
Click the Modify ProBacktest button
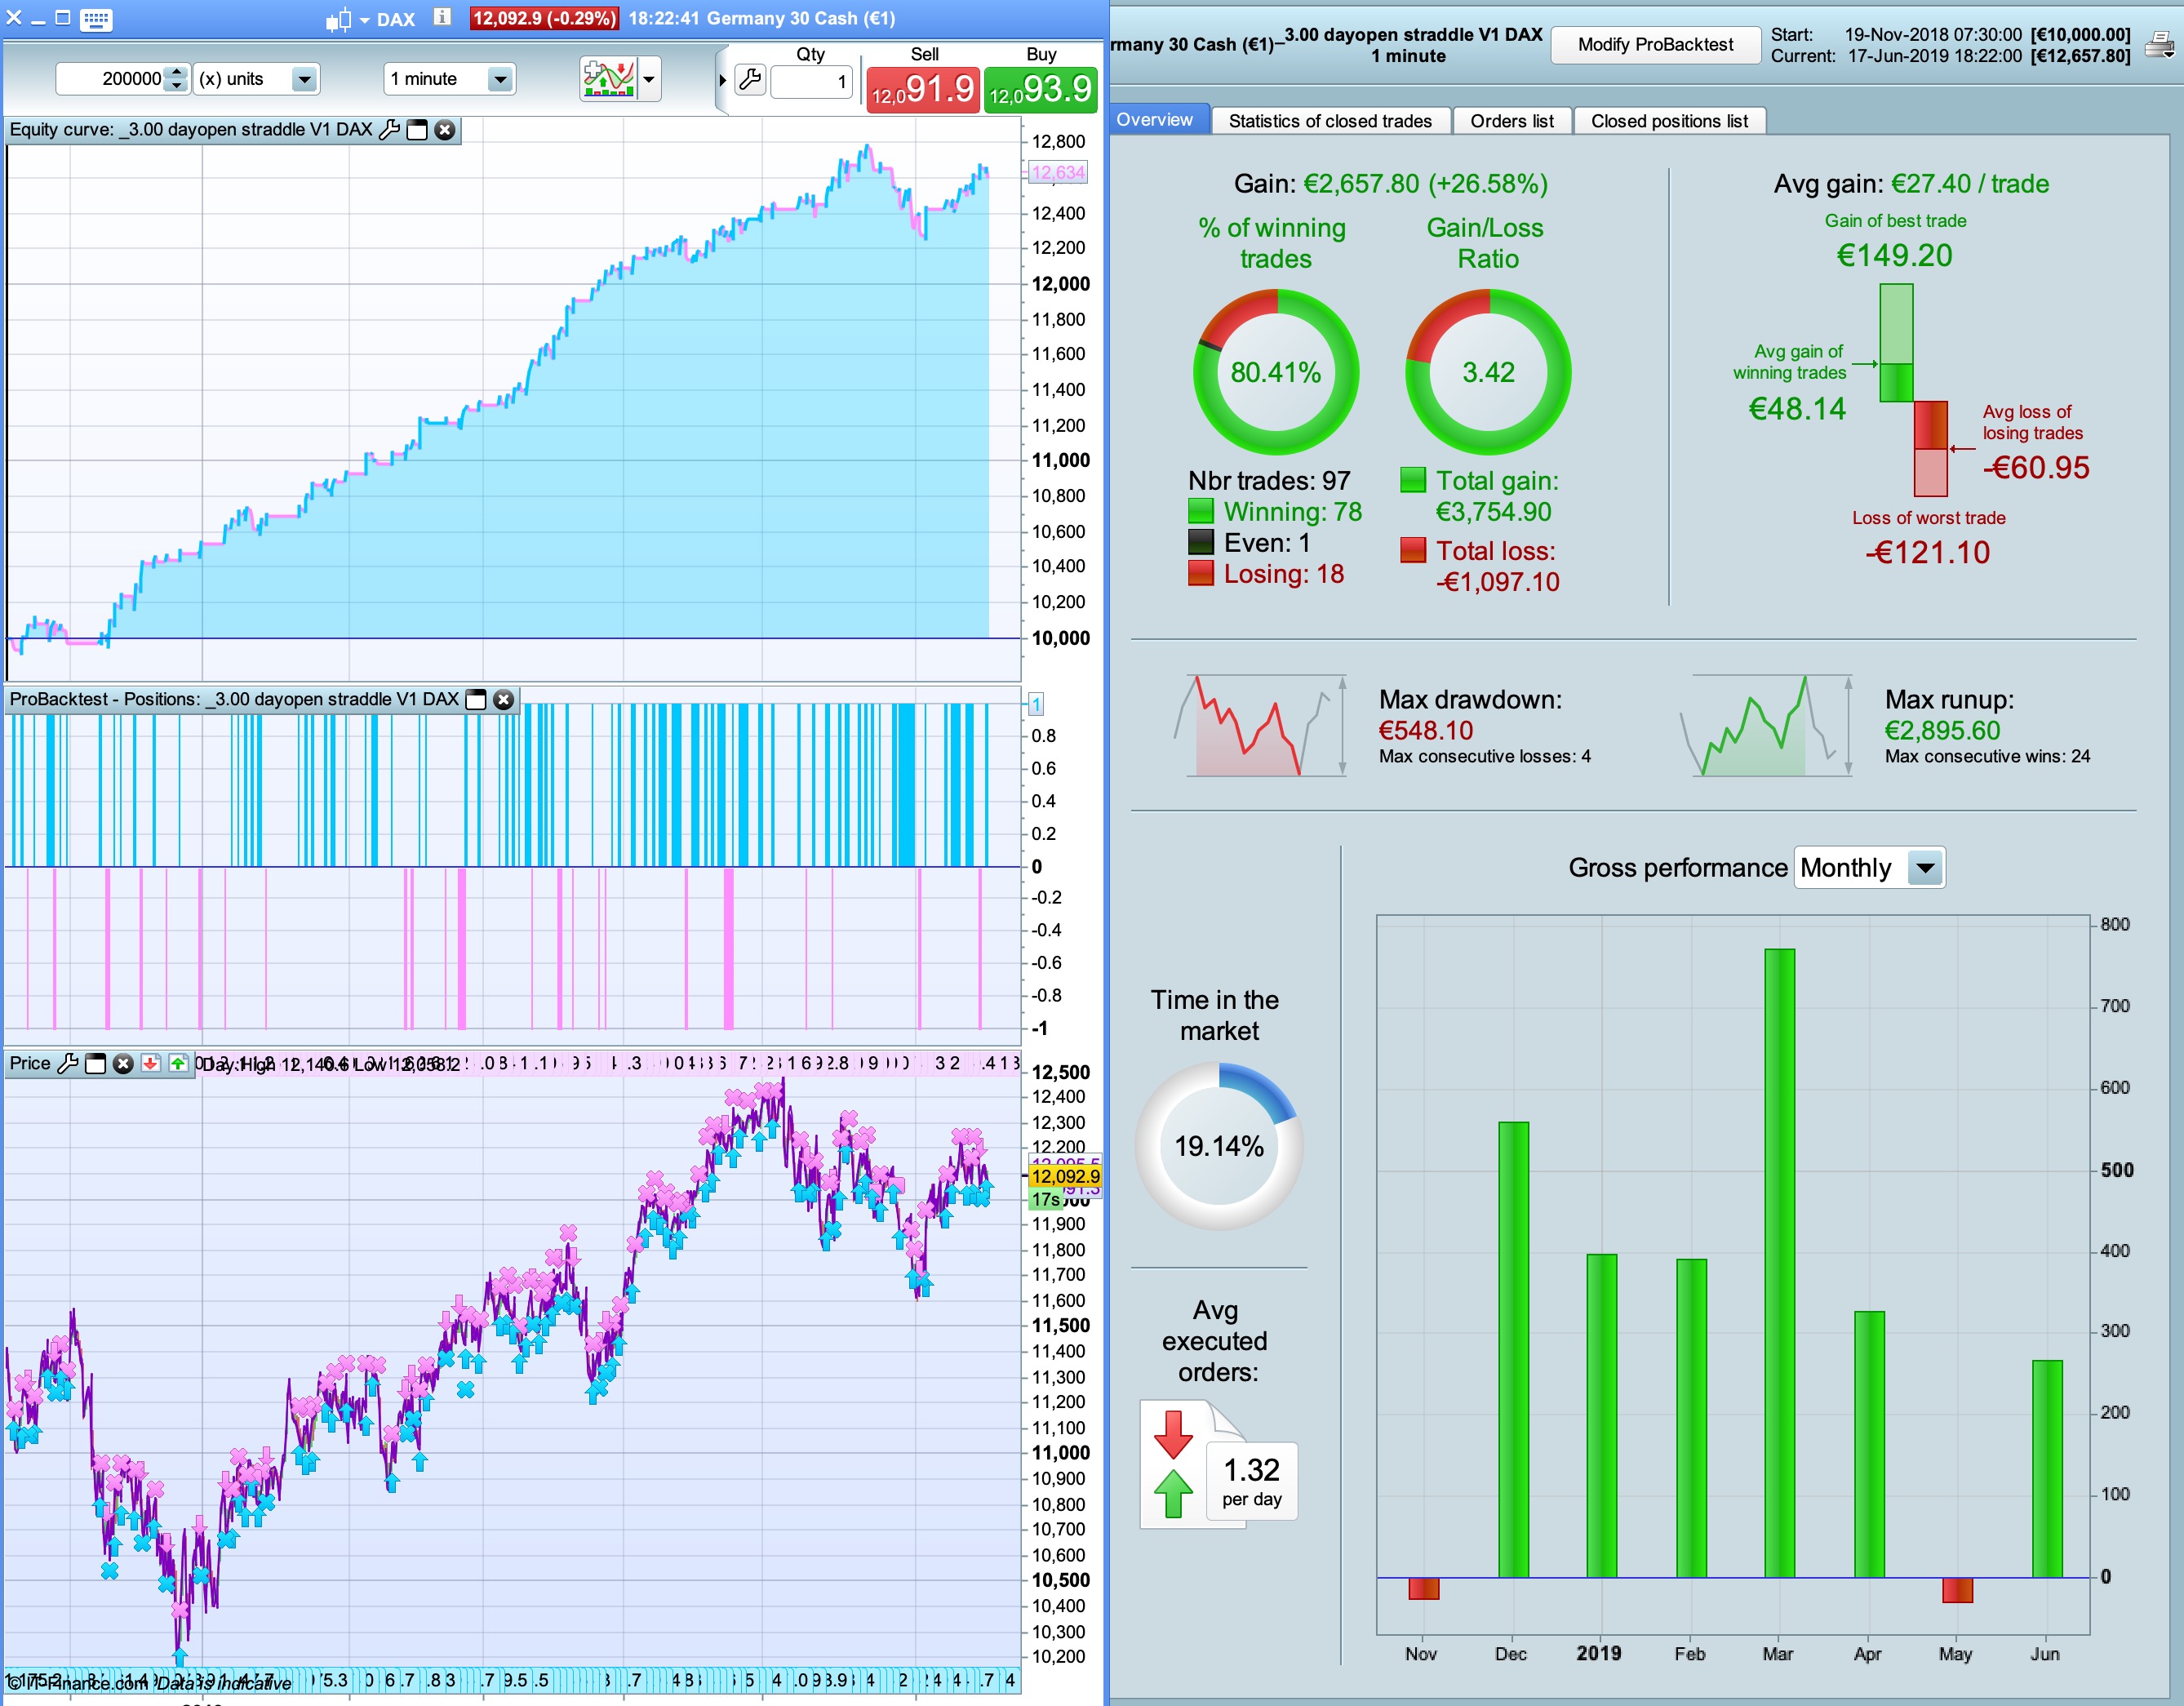1655,45
